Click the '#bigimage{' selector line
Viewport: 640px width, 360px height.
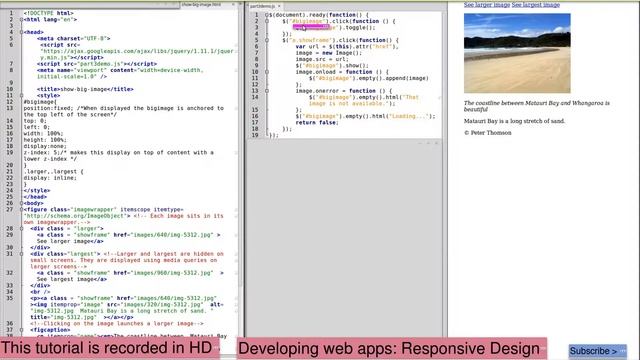point(40,102)
